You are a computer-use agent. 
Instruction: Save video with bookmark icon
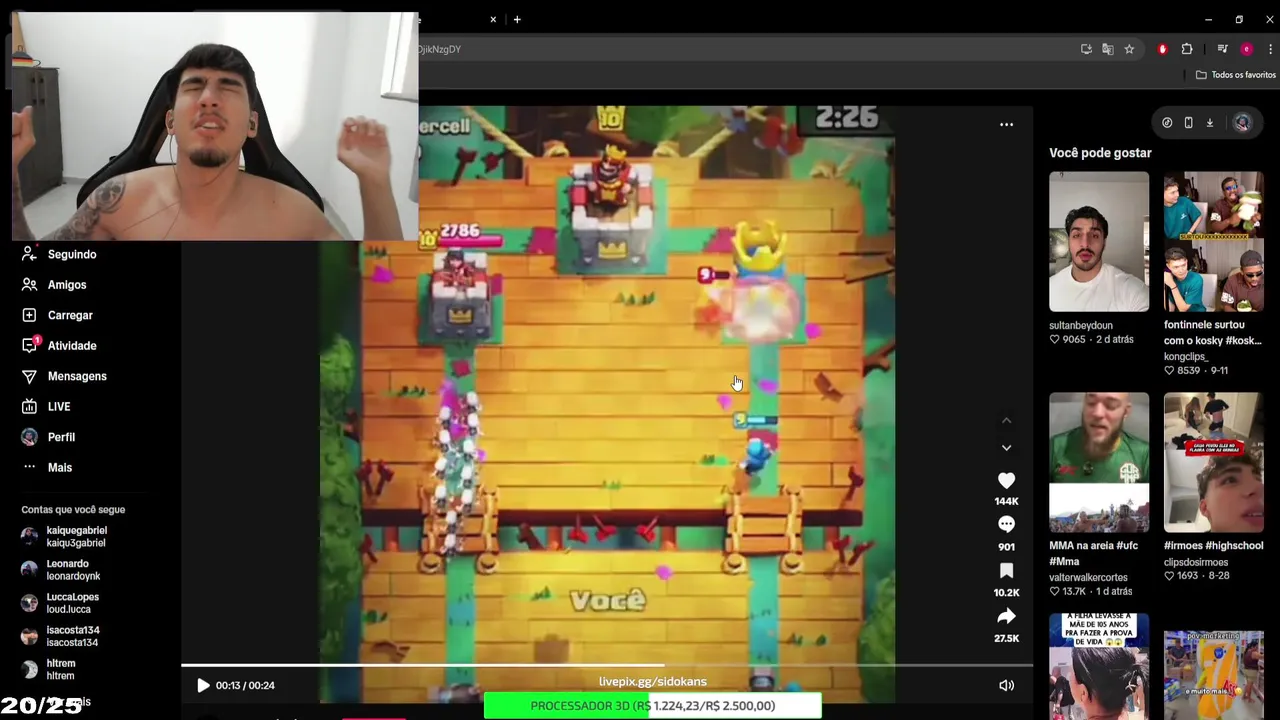pyautogui.click(x=1006, y=570)
